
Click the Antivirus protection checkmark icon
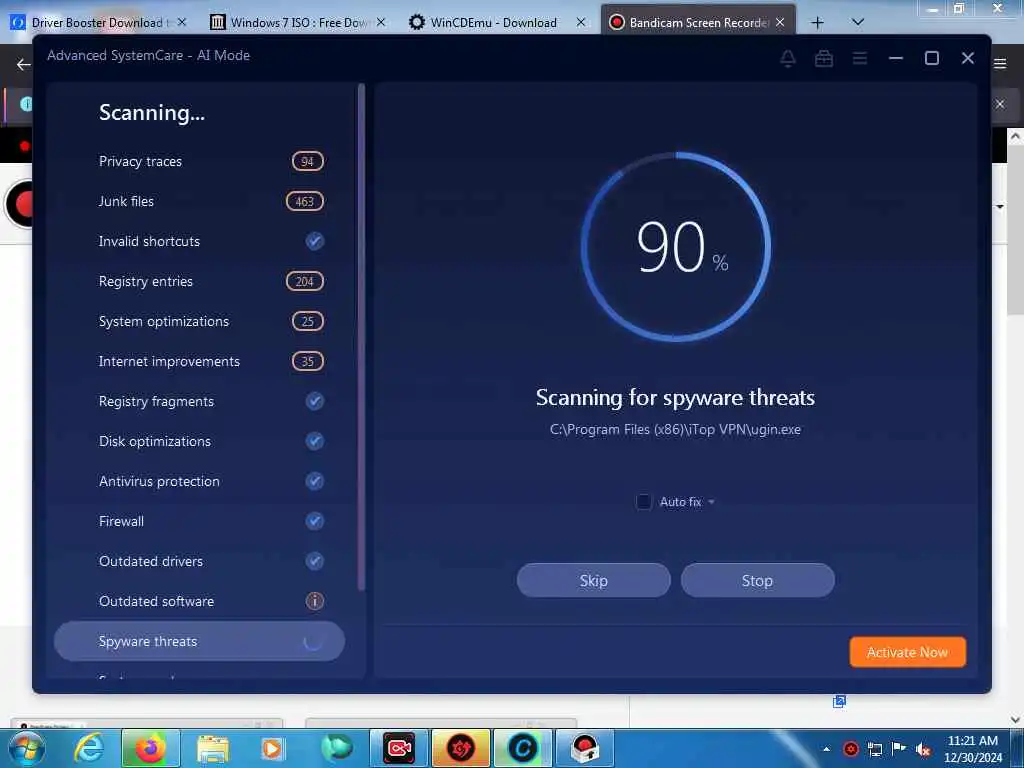click(315, 481)
